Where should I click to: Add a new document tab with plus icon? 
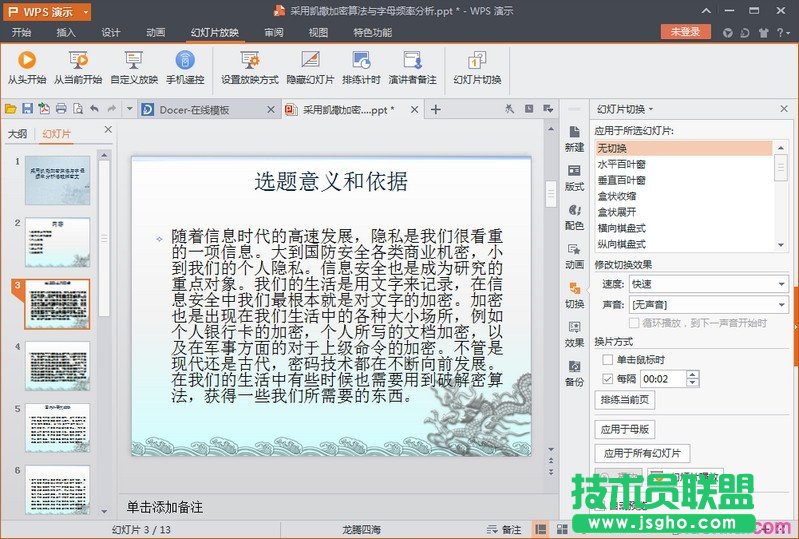[x=436, y=109]
